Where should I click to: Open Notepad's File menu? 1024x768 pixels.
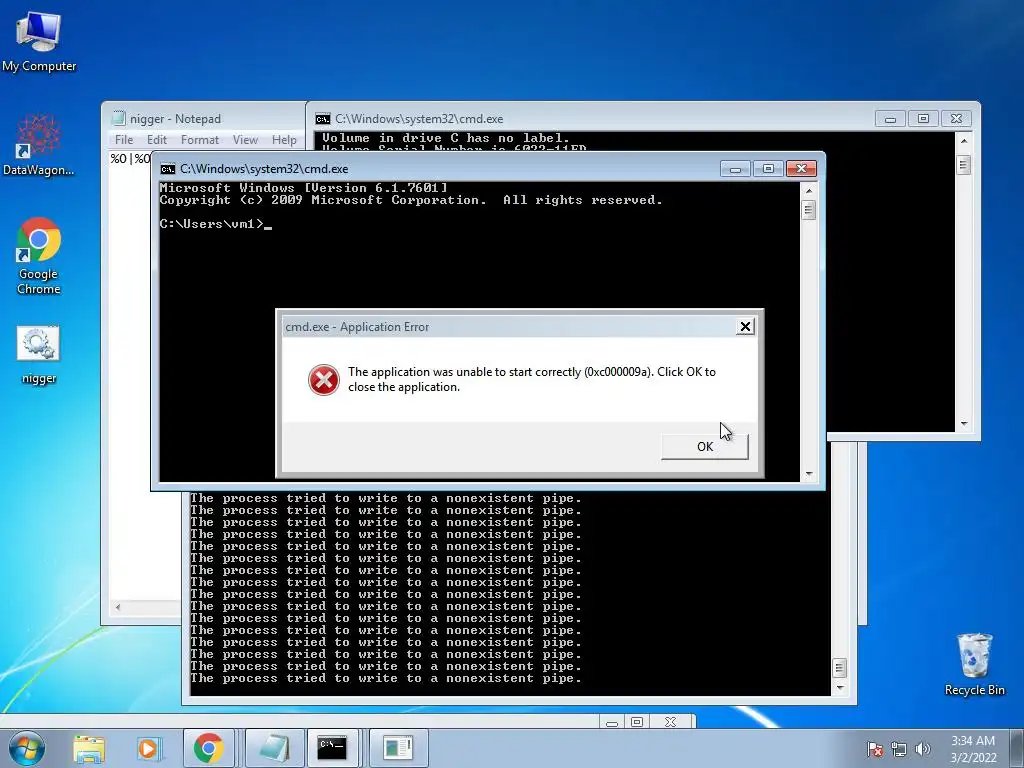click(124, 140)
